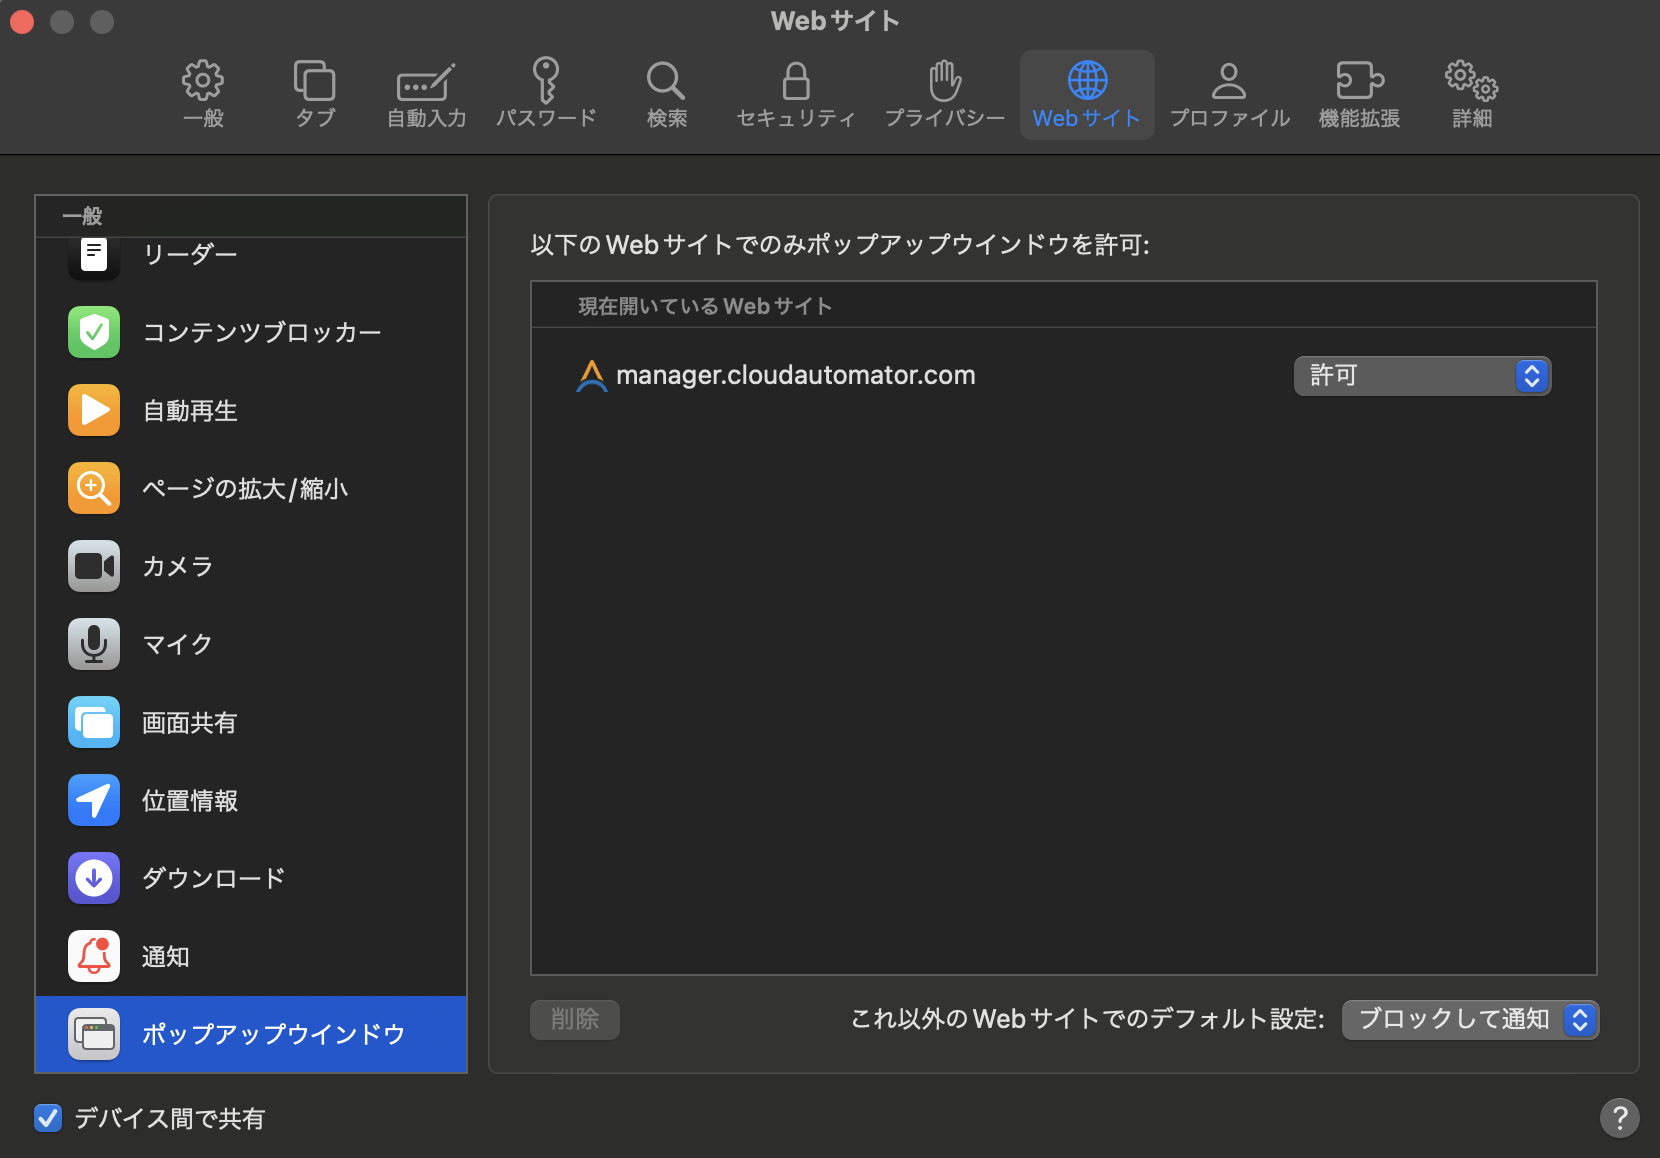The width and height of the screenshot is (1660, 1158).
Task: Switch to the パスワード settings icon
Action: tap(545, 93)
